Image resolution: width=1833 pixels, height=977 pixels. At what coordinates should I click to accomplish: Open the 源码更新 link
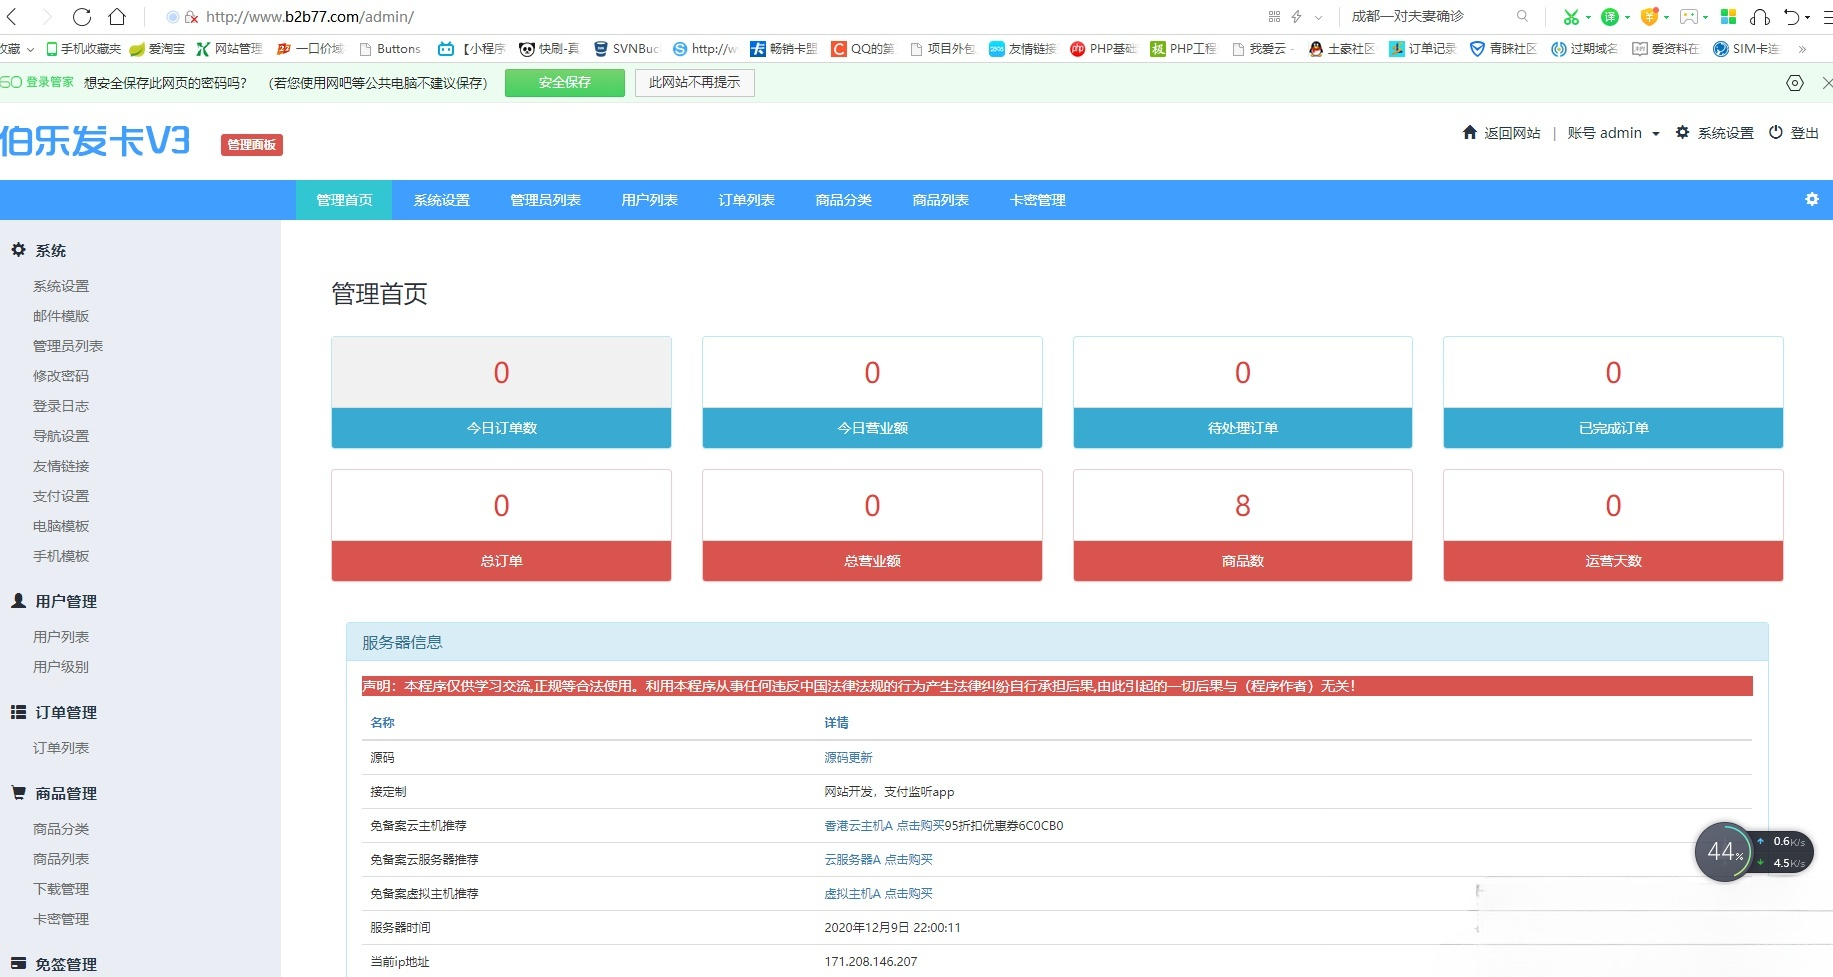pyautogui.click(x=848, y=758)
